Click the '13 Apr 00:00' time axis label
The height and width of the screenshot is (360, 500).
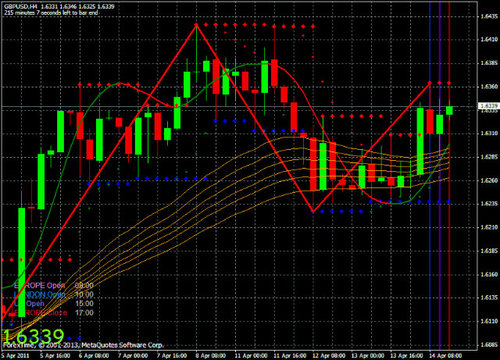368,356
